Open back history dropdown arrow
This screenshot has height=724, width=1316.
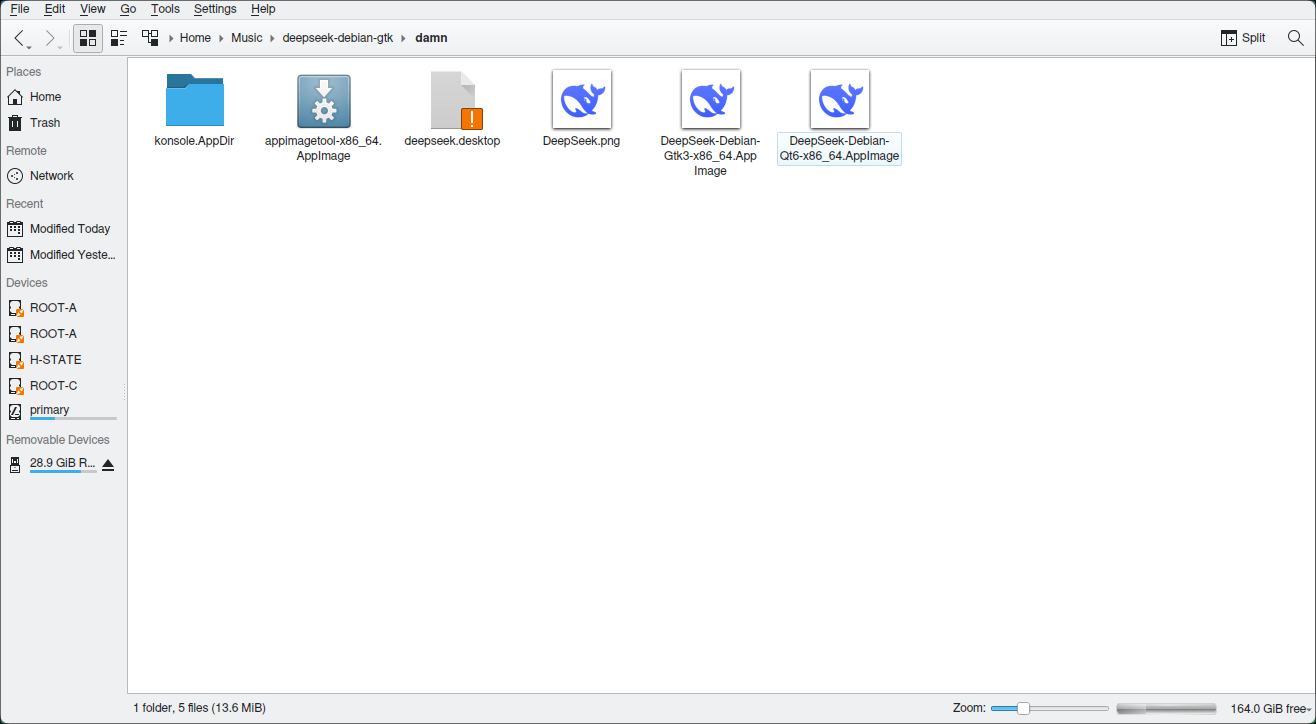[x=29, y=47]
